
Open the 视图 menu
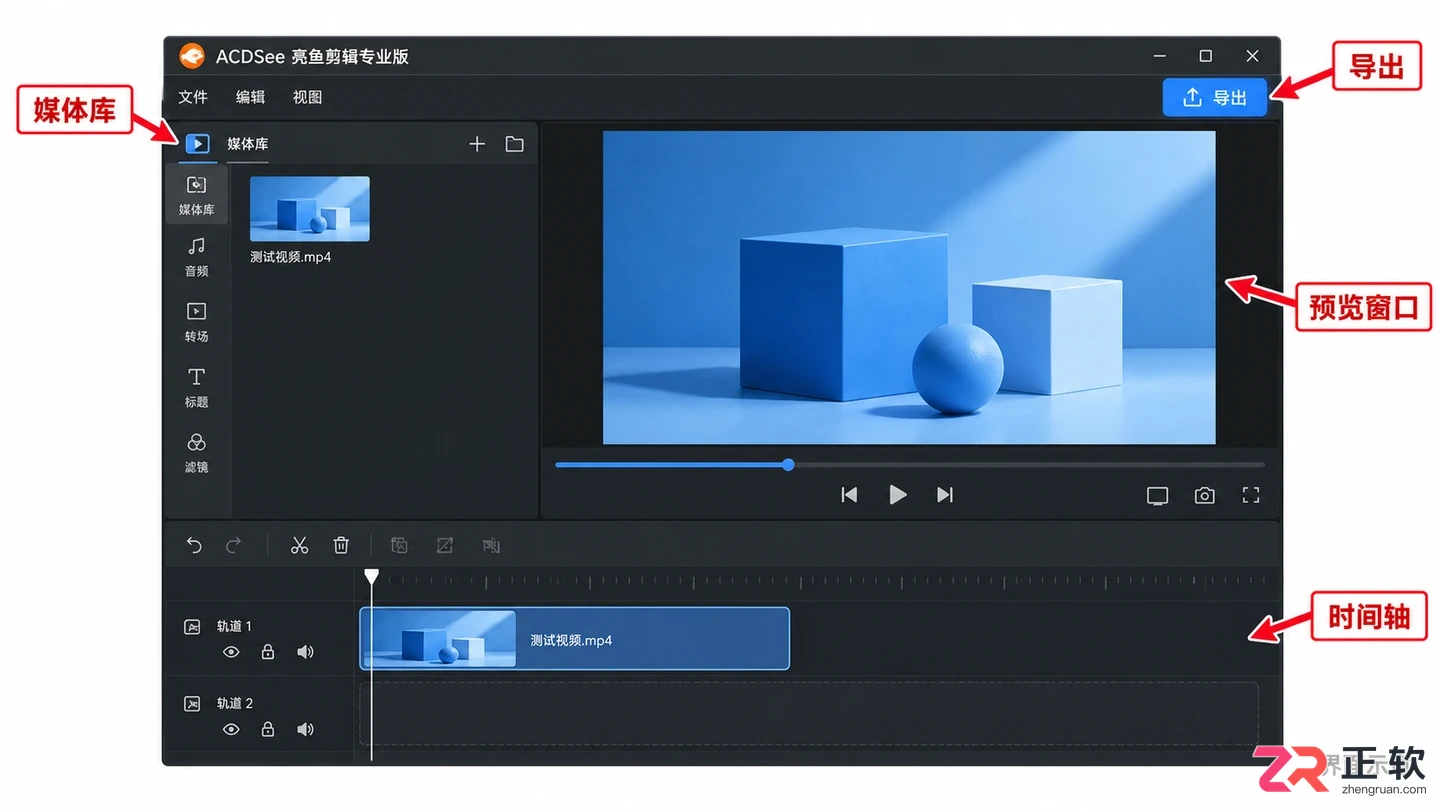307,97
